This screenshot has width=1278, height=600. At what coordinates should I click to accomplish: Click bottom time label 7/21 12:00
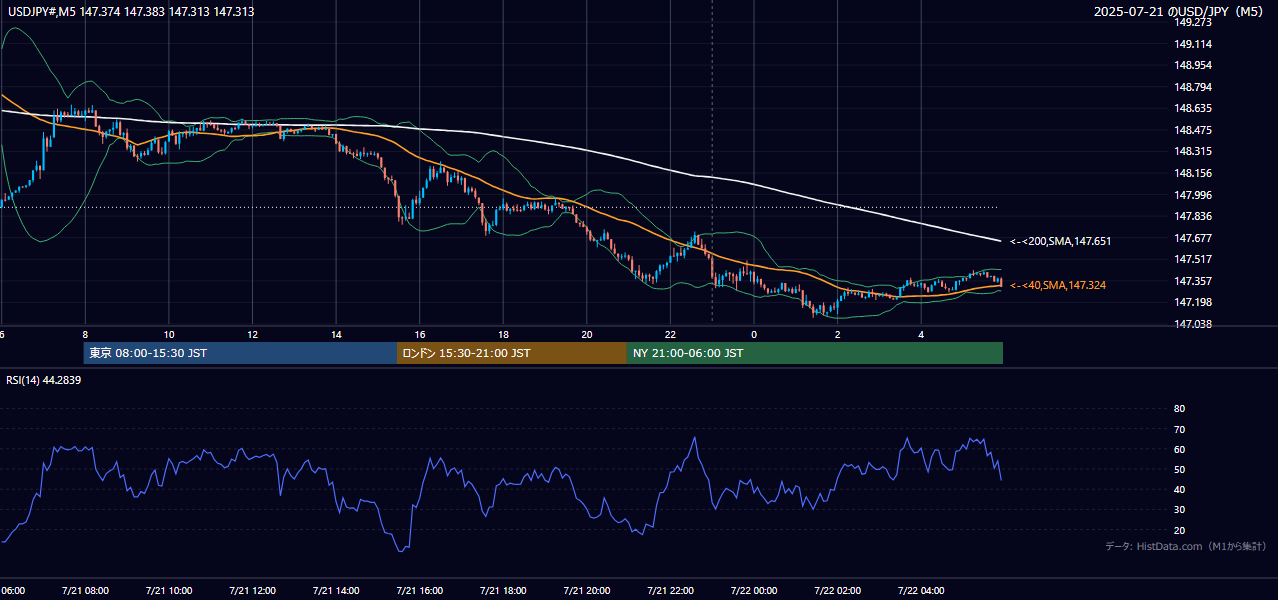click(x=252, y=590)
